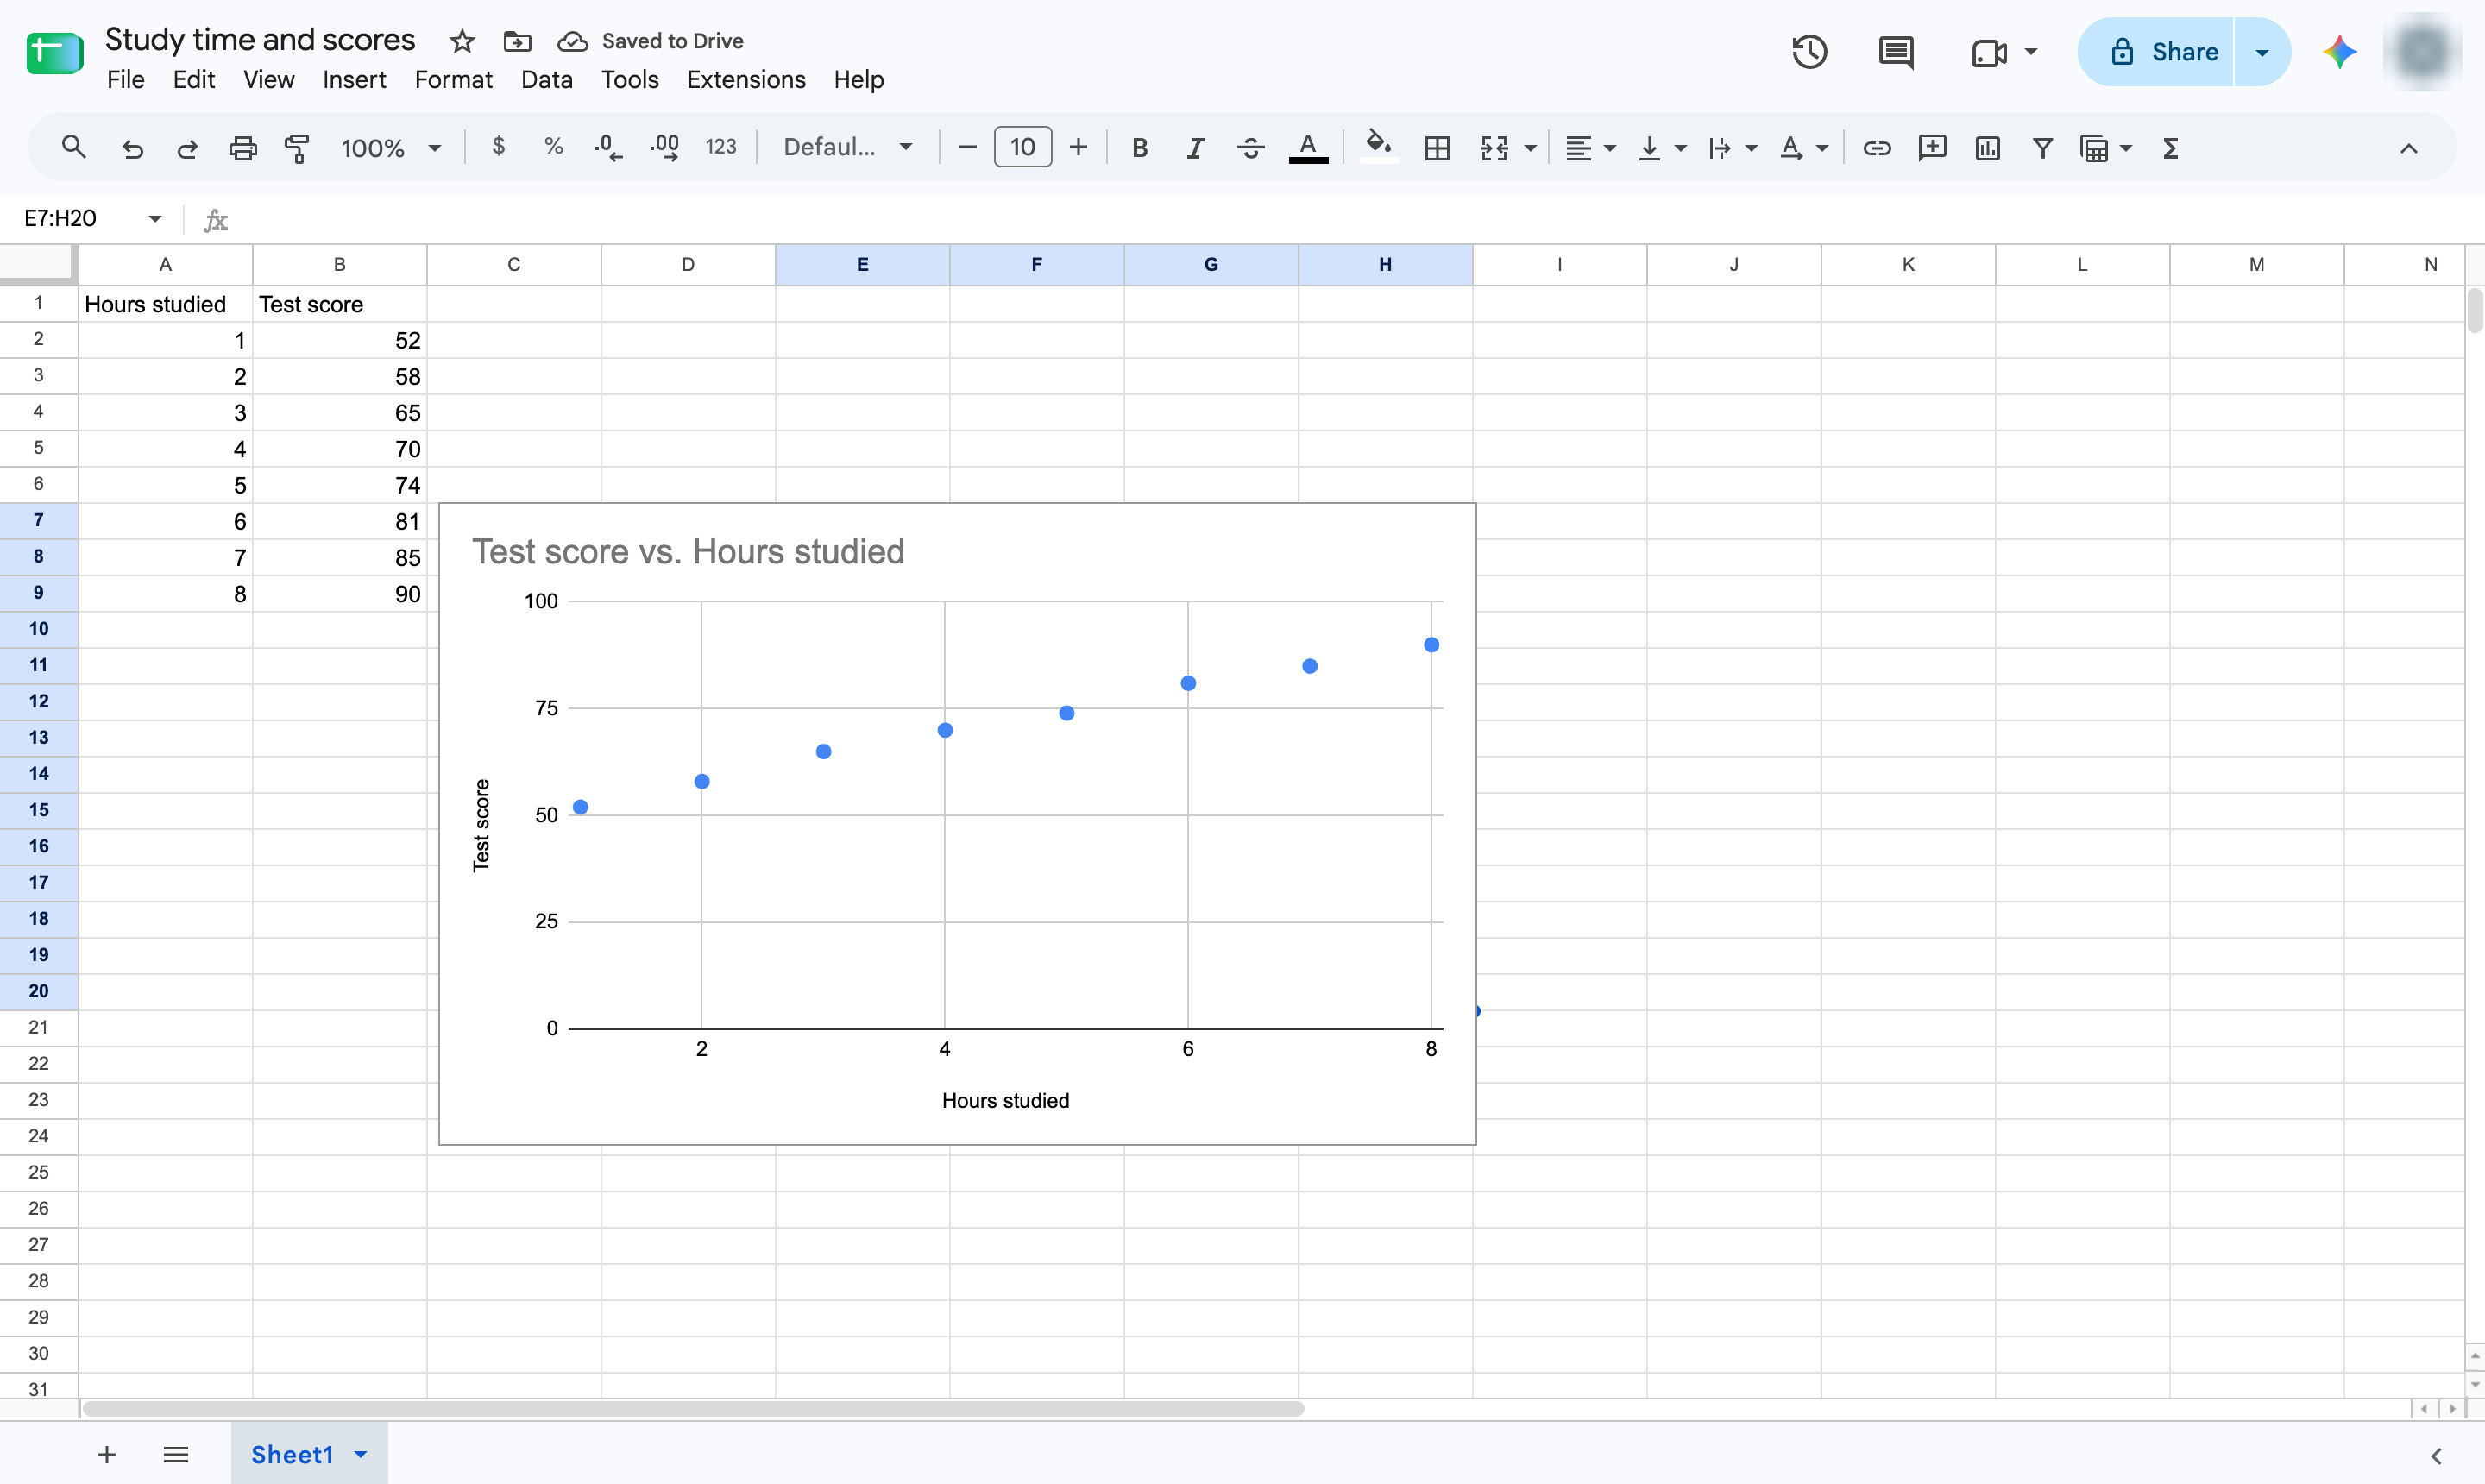Open fill color picker
Screen dimensions: 2485x1484
point(1379,148)
